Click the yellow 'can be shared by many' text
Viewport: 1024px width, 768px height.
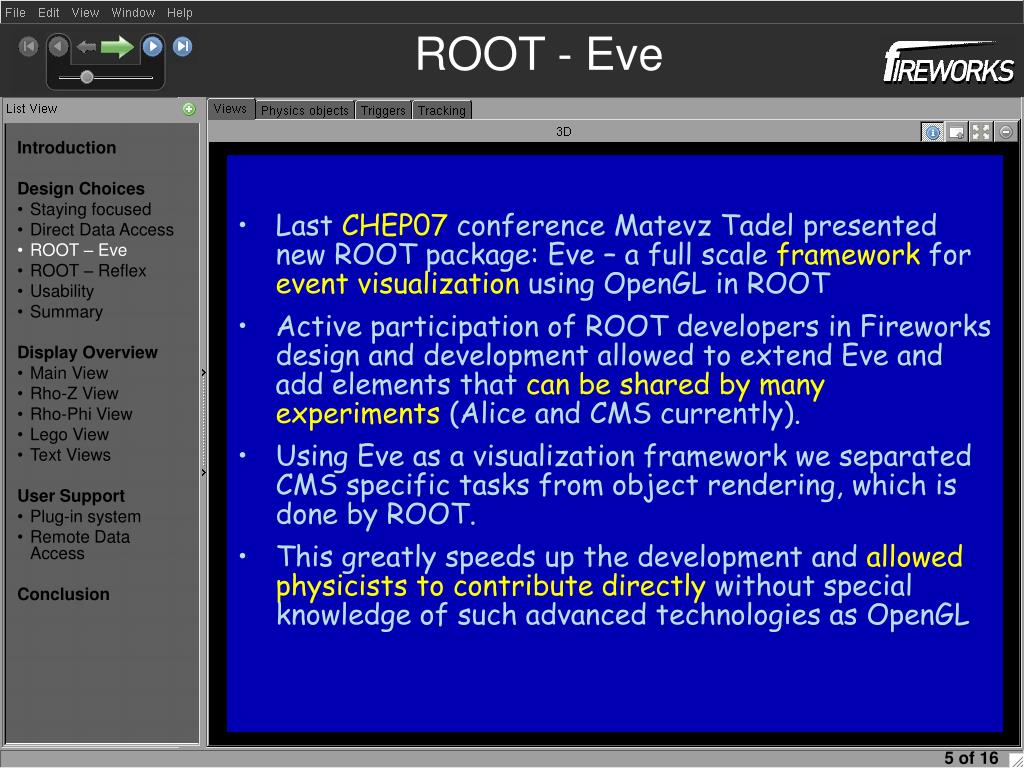click(675, 385)
